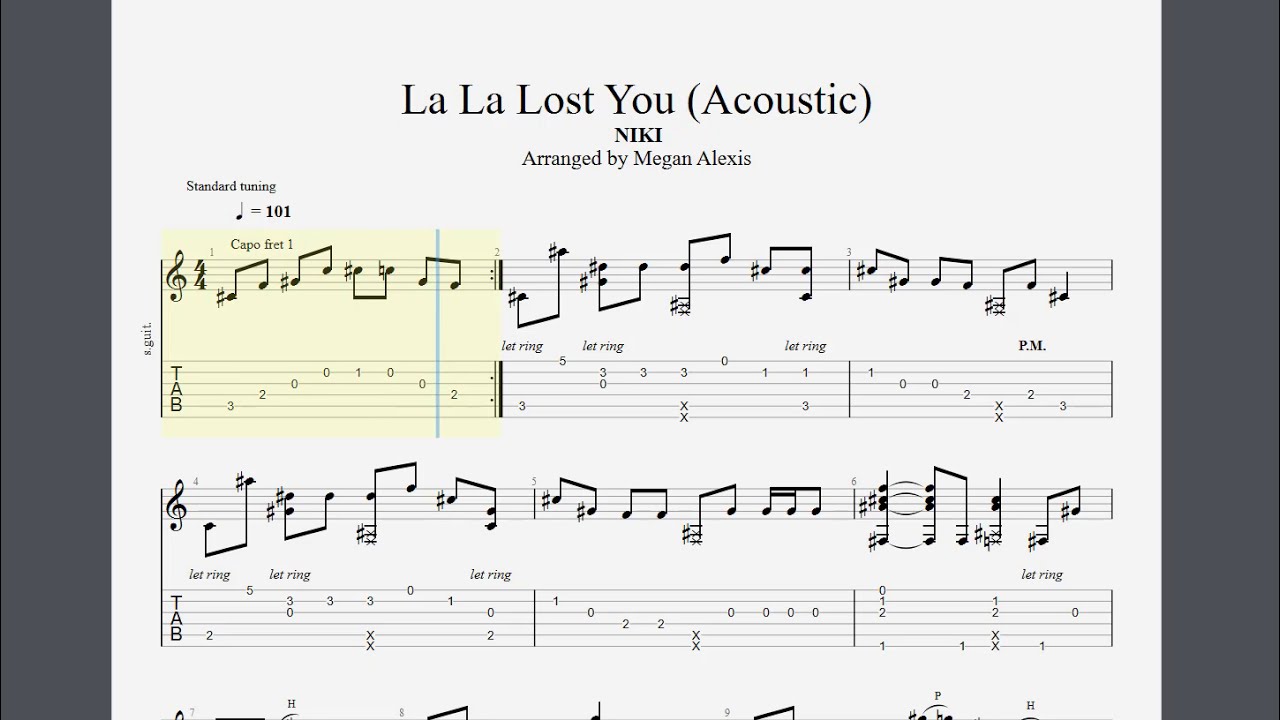Click the TAB clef on second system
The height and width of the screenshot is (720, 1280).
[176, 618]
